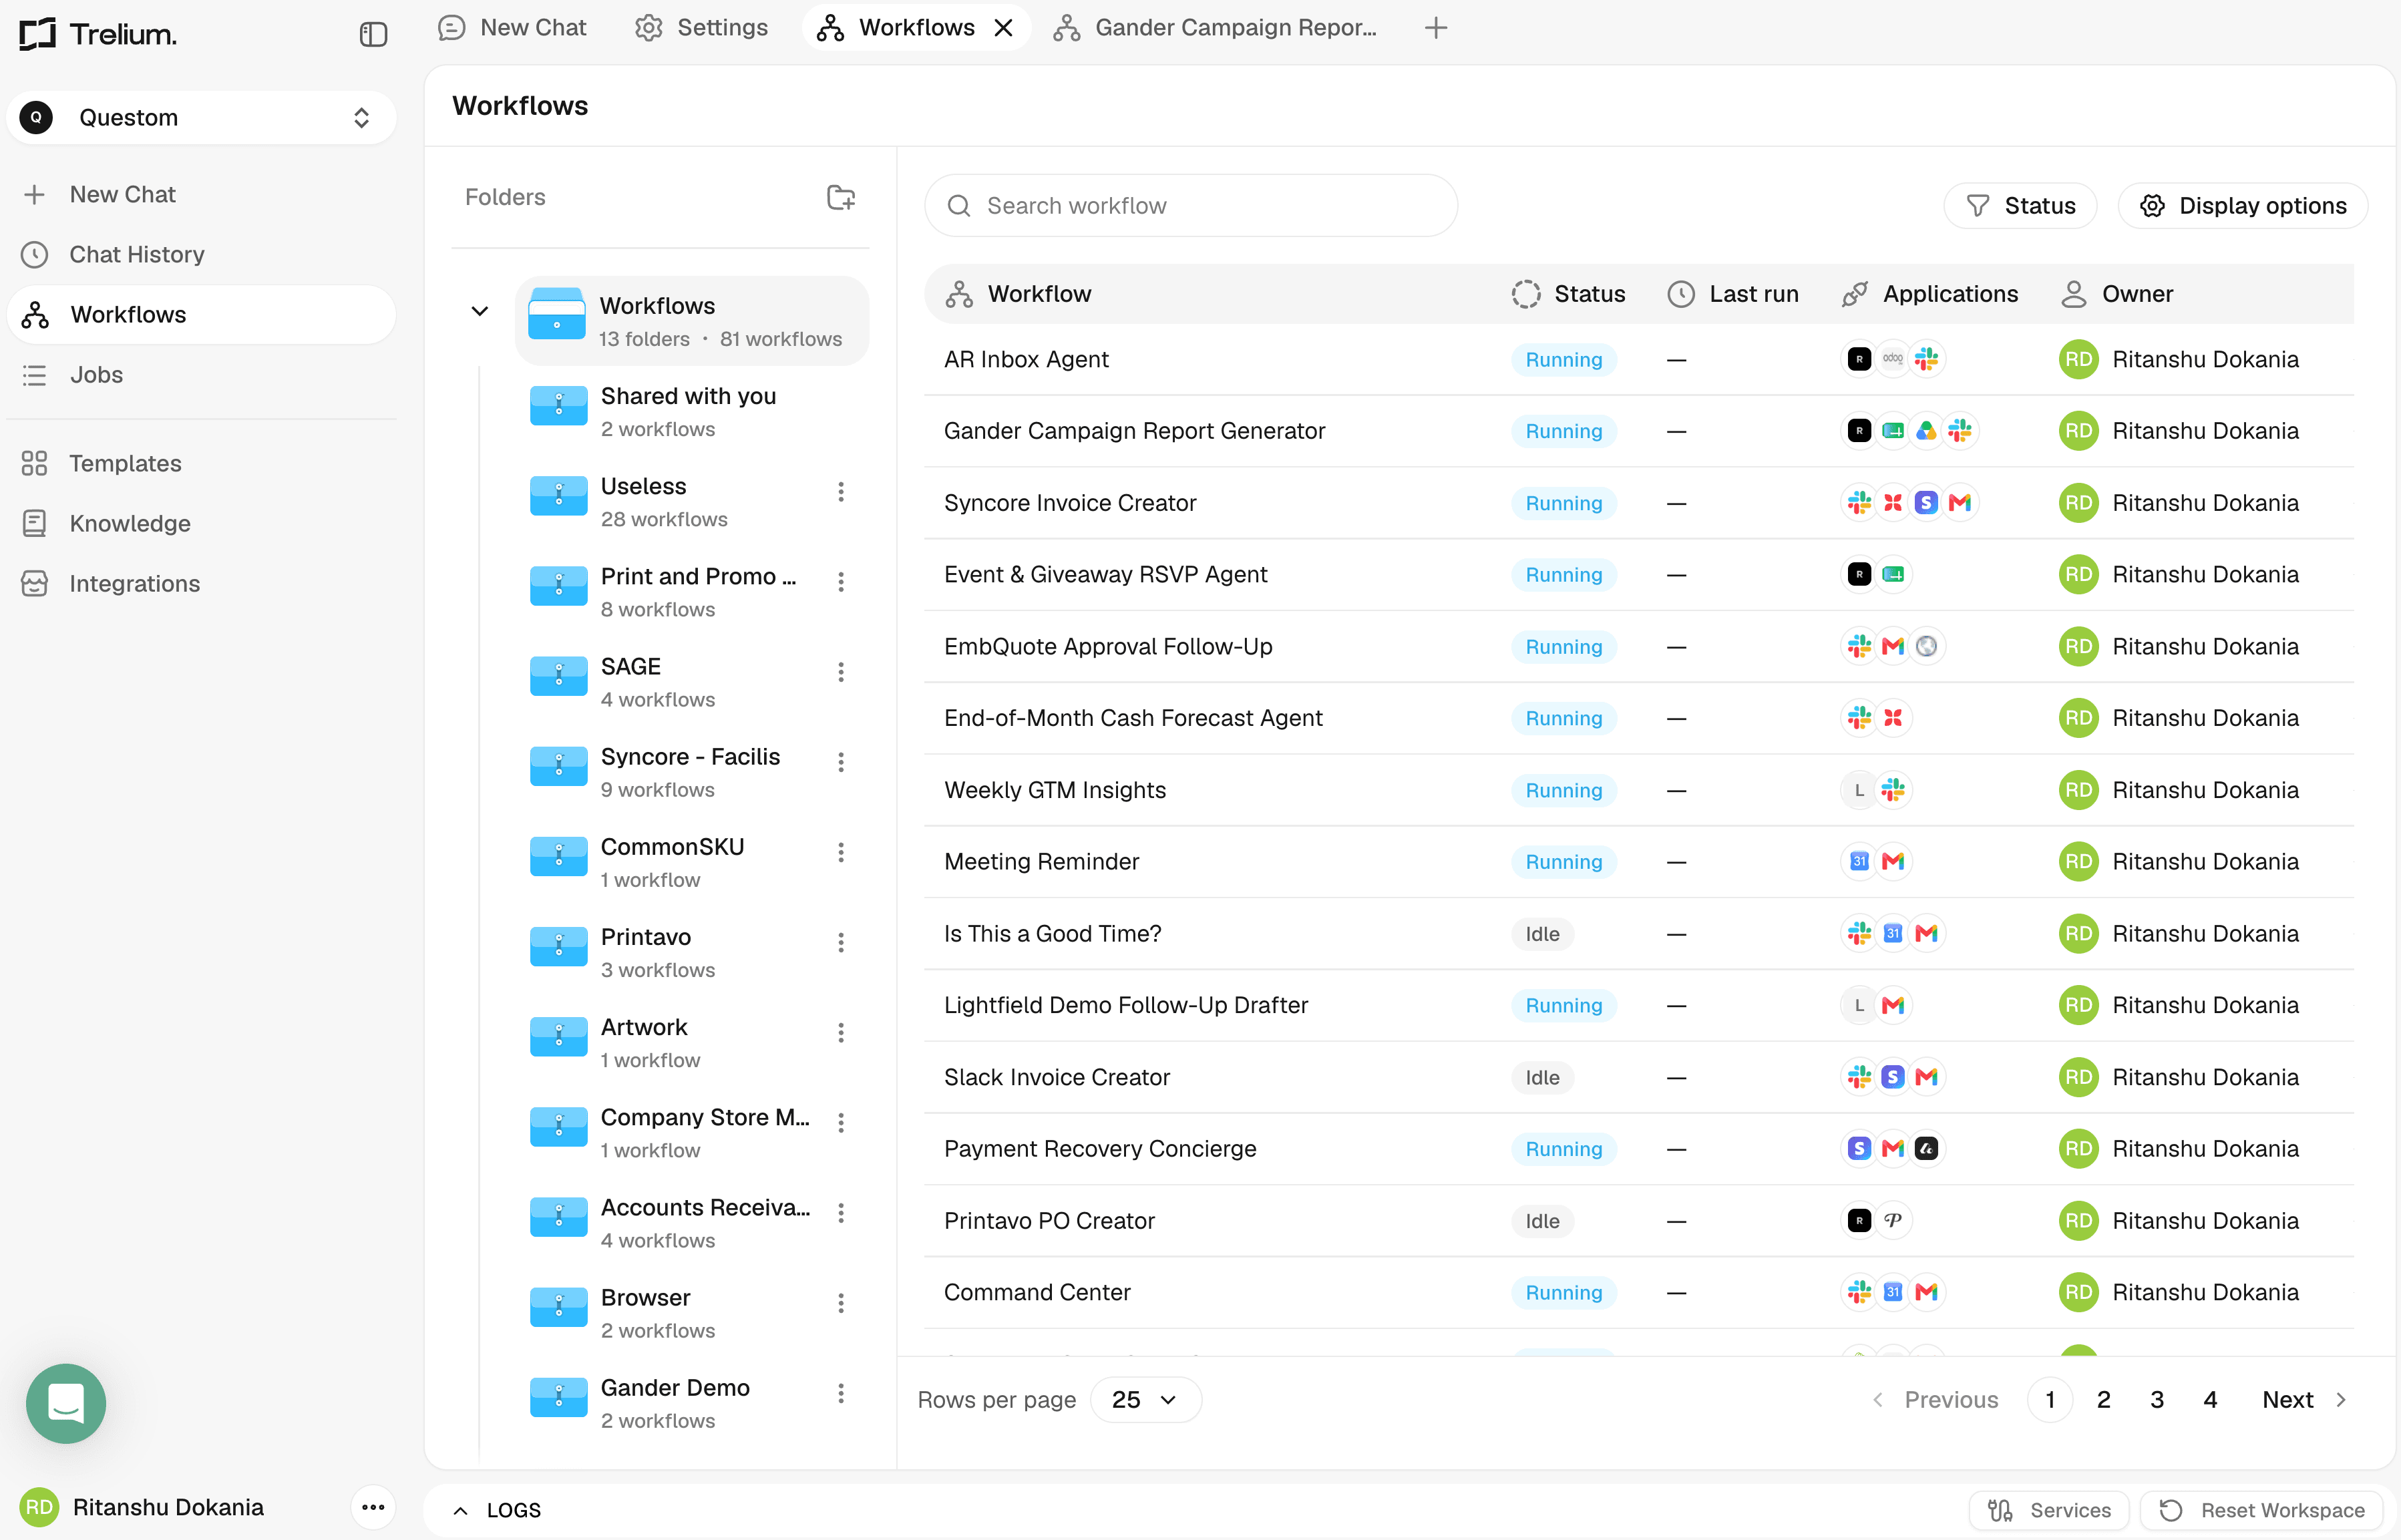
Task: Open Jobs in sidebar
Action: [202, 375]
